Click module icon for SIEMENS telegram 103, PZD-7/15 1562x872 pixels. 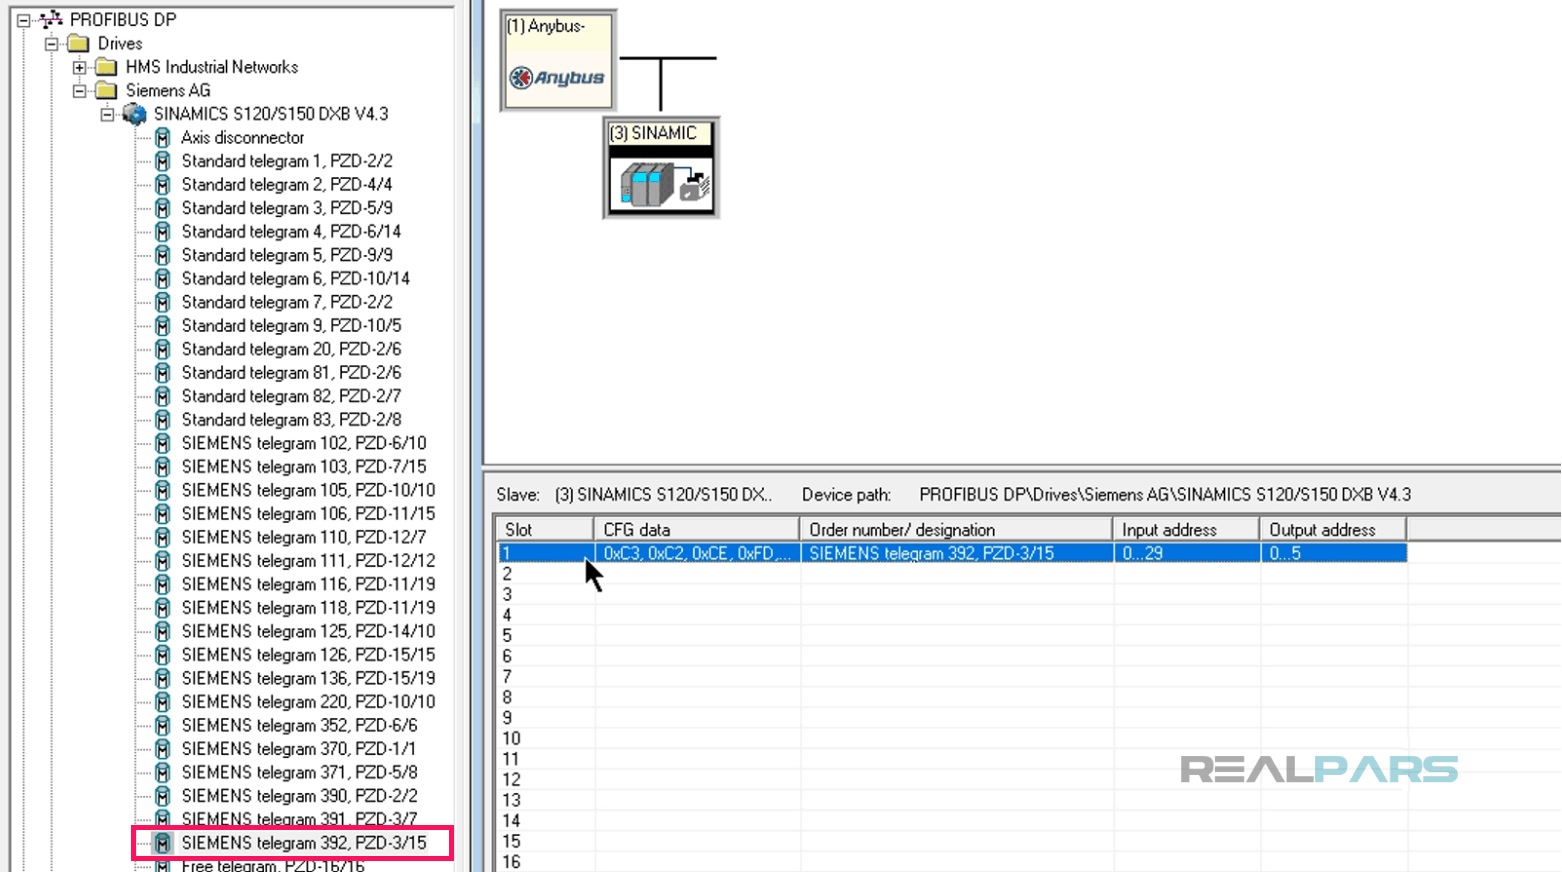click(163, 467)
